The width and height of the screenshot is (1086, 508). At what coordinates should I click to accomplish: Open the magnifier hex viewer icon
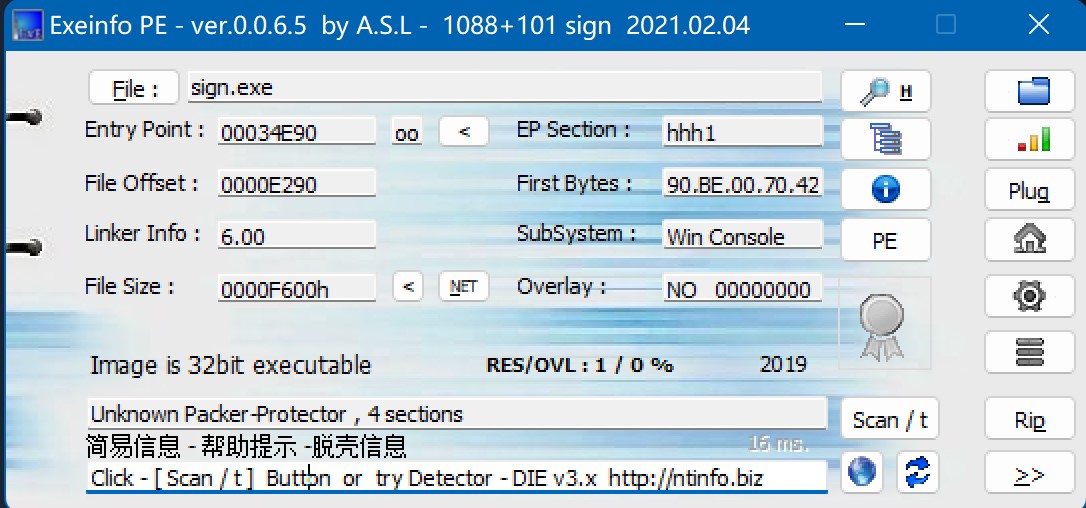pos(886,91)
